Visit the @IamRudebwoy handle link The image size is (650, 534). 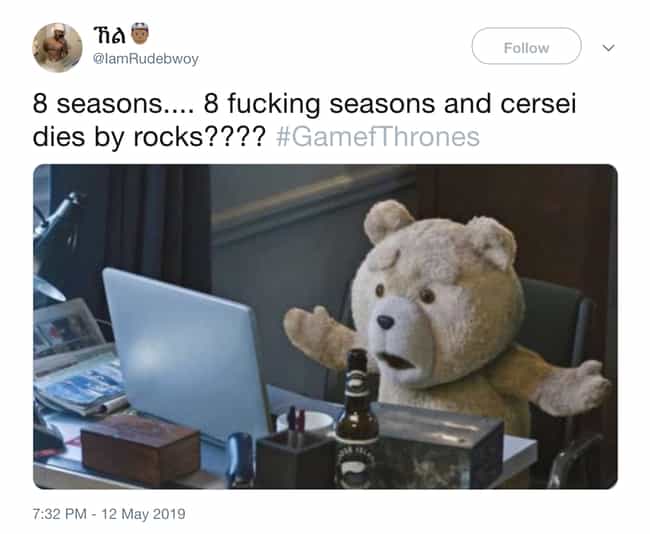[x=146, y=59]
